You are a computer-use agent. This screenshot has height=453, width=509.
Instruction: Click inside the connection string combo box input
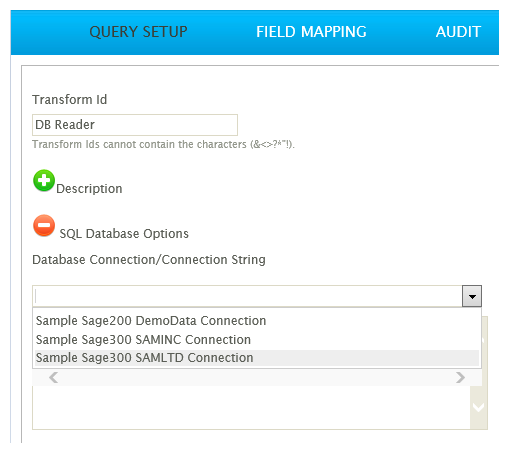pos(247,296)
